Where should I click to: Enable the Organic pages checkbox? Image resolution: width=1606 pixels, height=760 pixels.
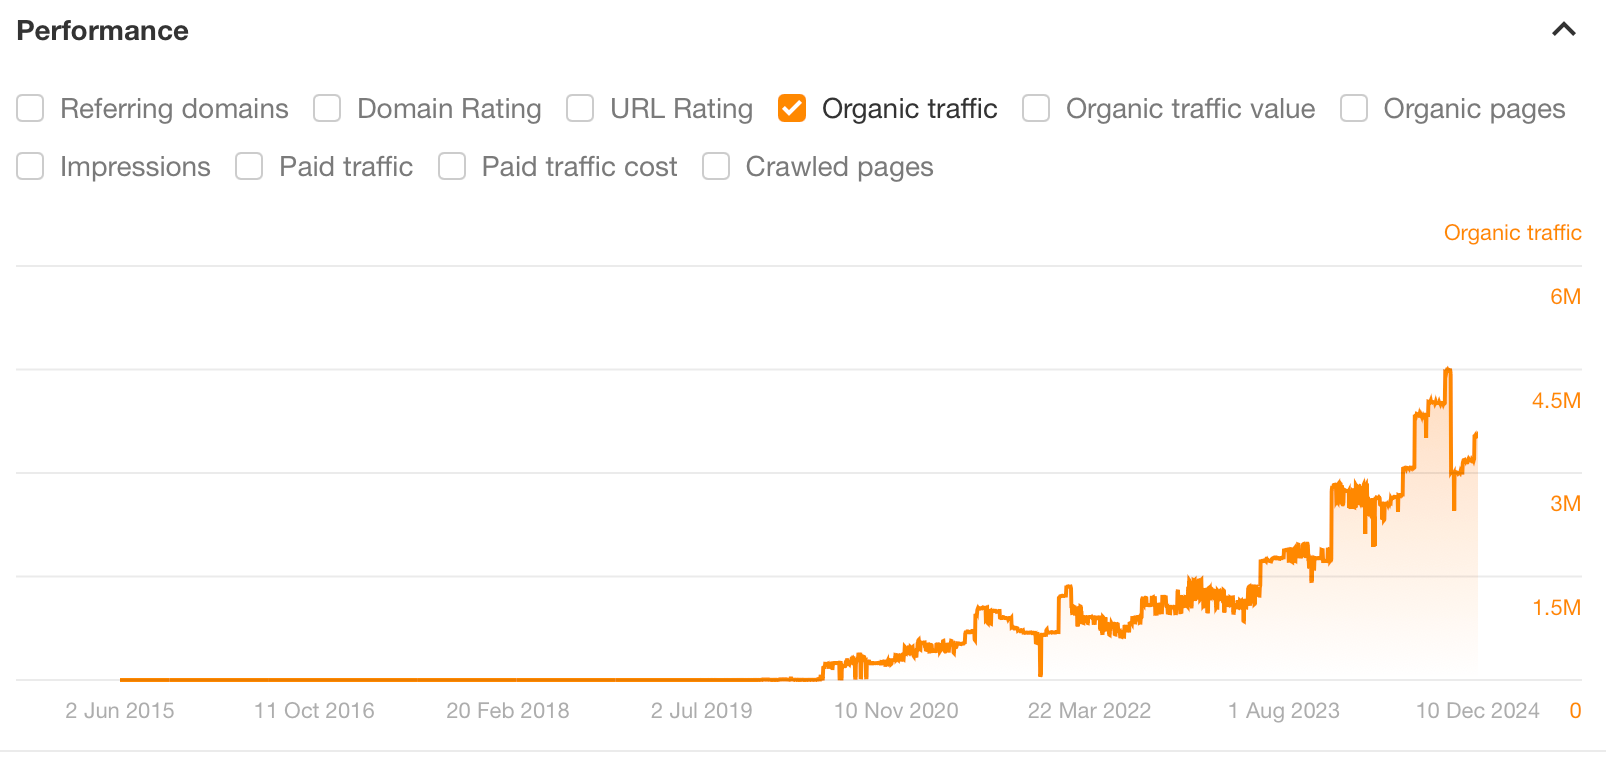[x=1353, y=108]
